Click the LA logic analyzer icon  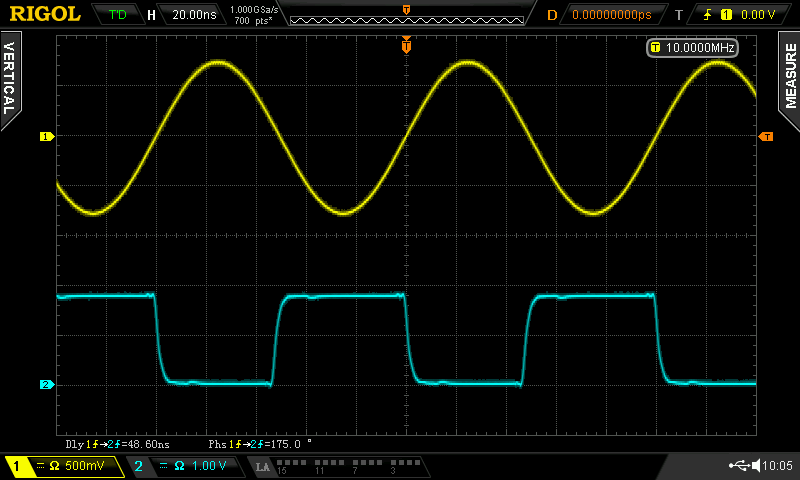(263, 467)
